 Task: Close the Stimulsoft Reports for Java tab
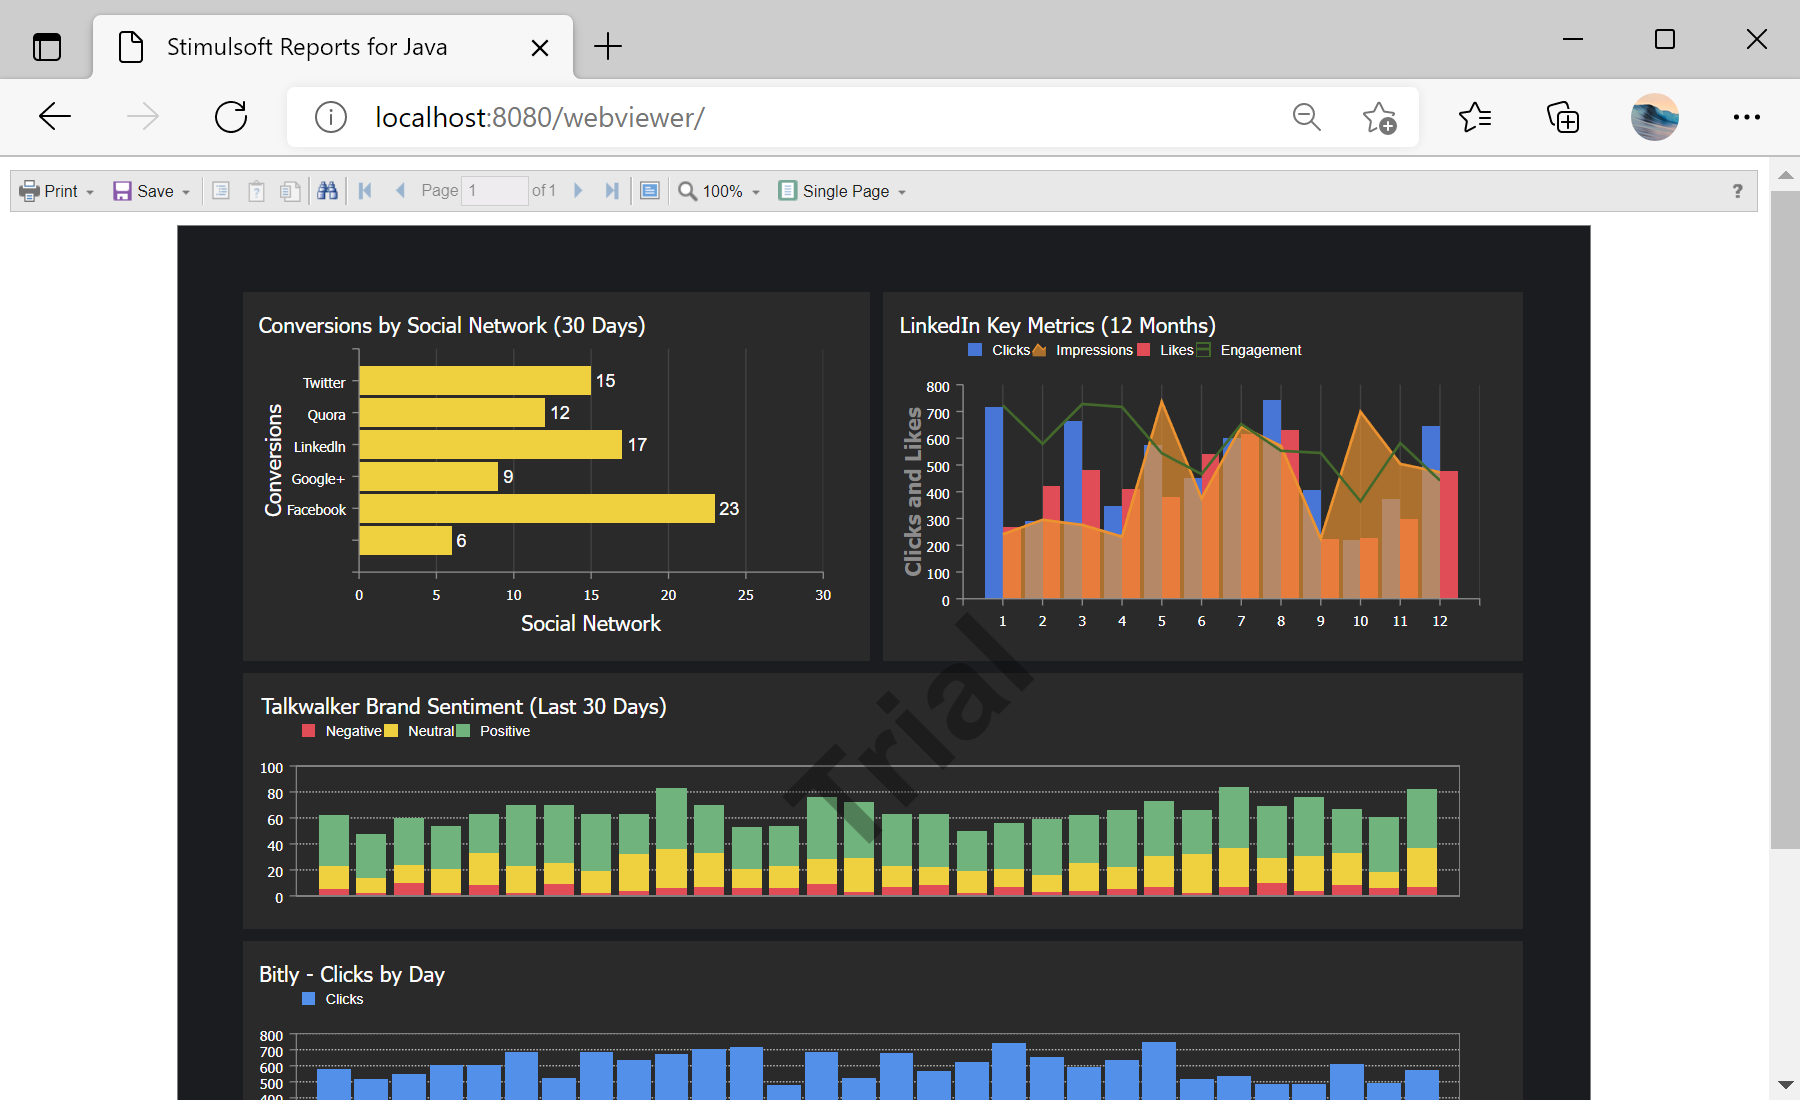(540, 47)
